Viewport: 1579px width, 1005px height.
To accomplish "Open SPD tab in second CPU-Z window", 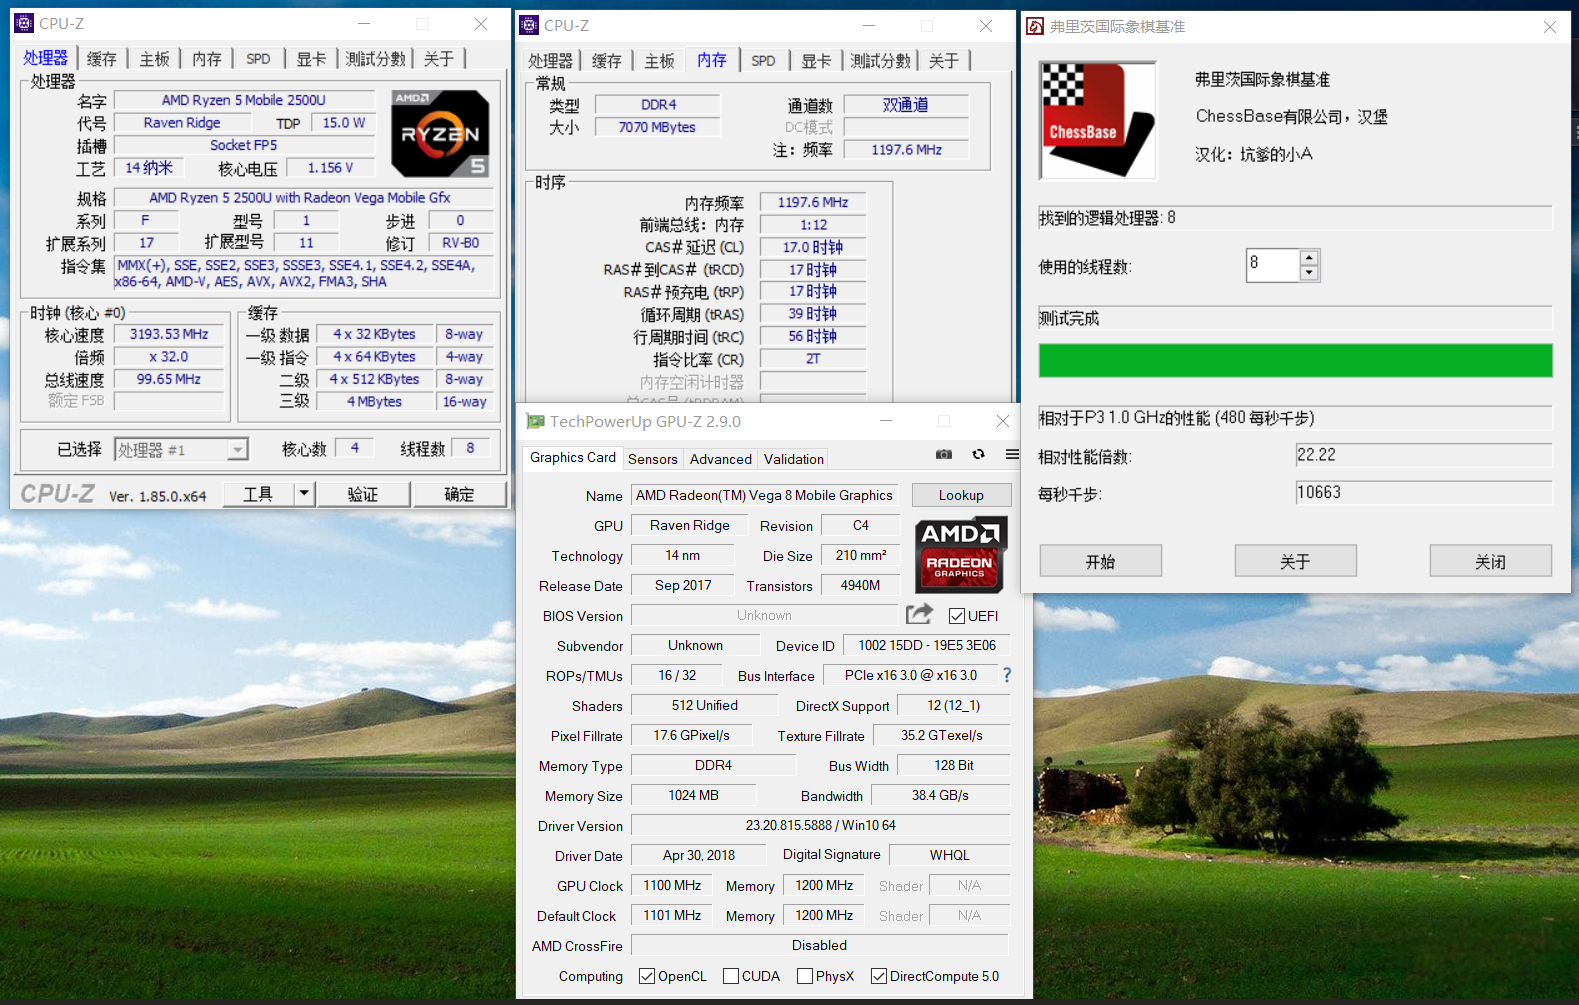I will coord(764,61).
